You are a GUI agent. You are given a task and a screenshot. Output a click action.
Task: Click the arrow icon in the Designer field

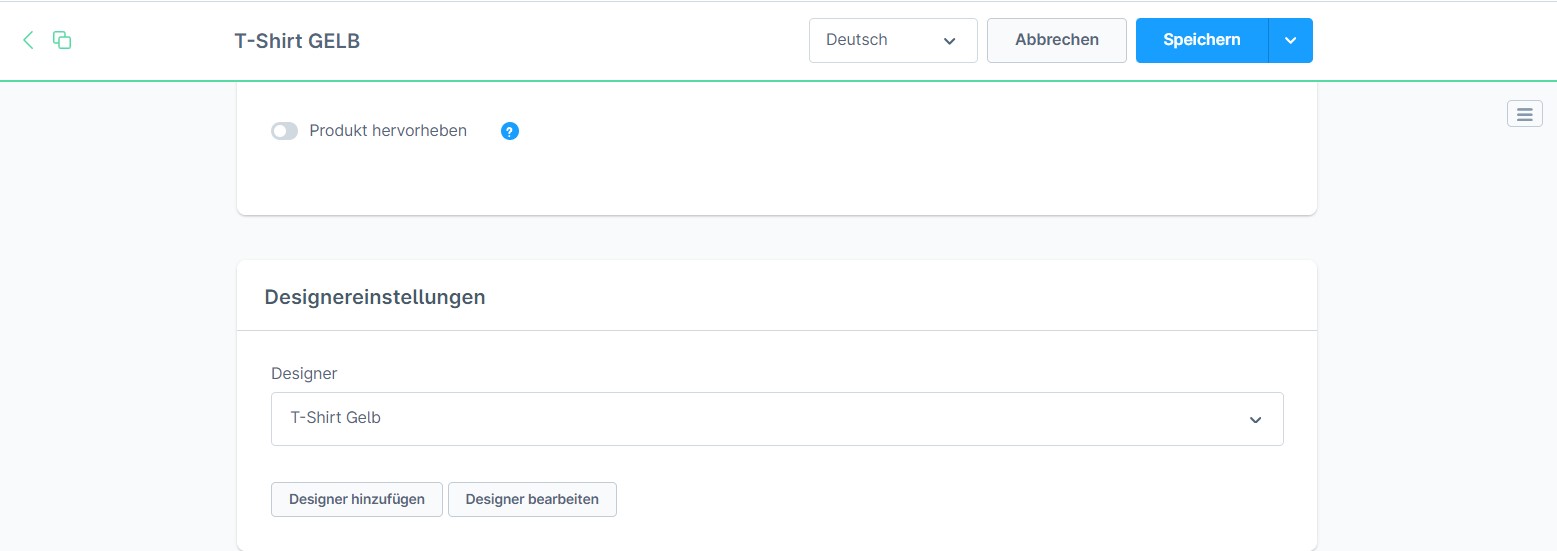coord(1255,419)
